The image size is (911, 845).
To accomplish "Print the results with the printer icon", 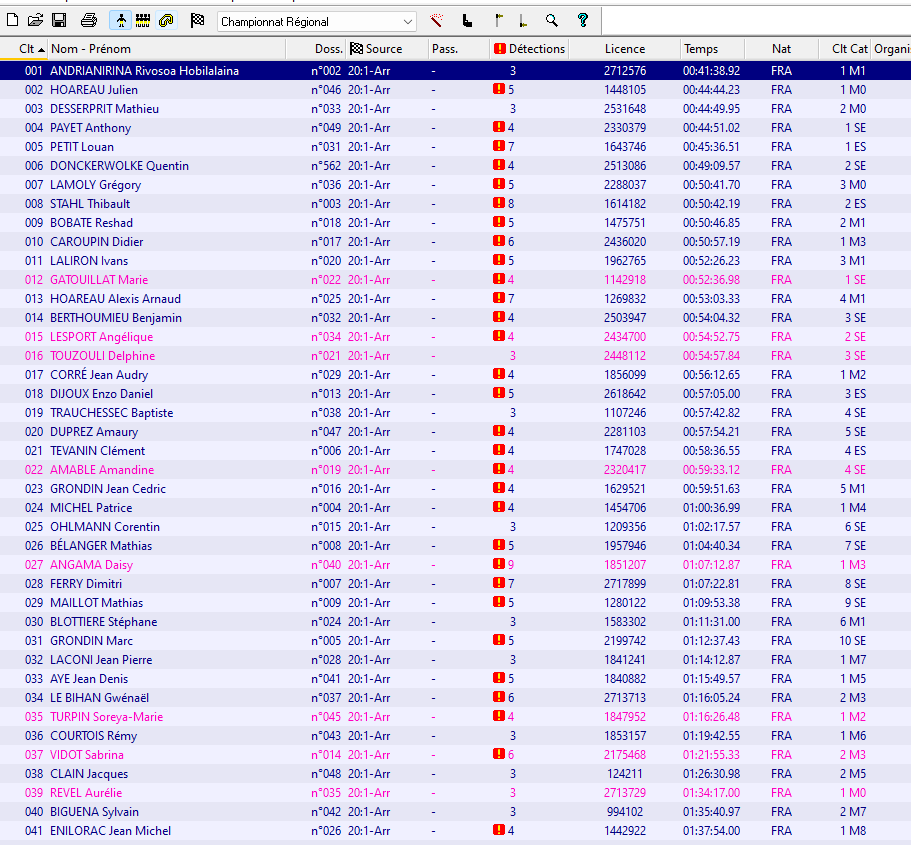I will pos(89,21).
